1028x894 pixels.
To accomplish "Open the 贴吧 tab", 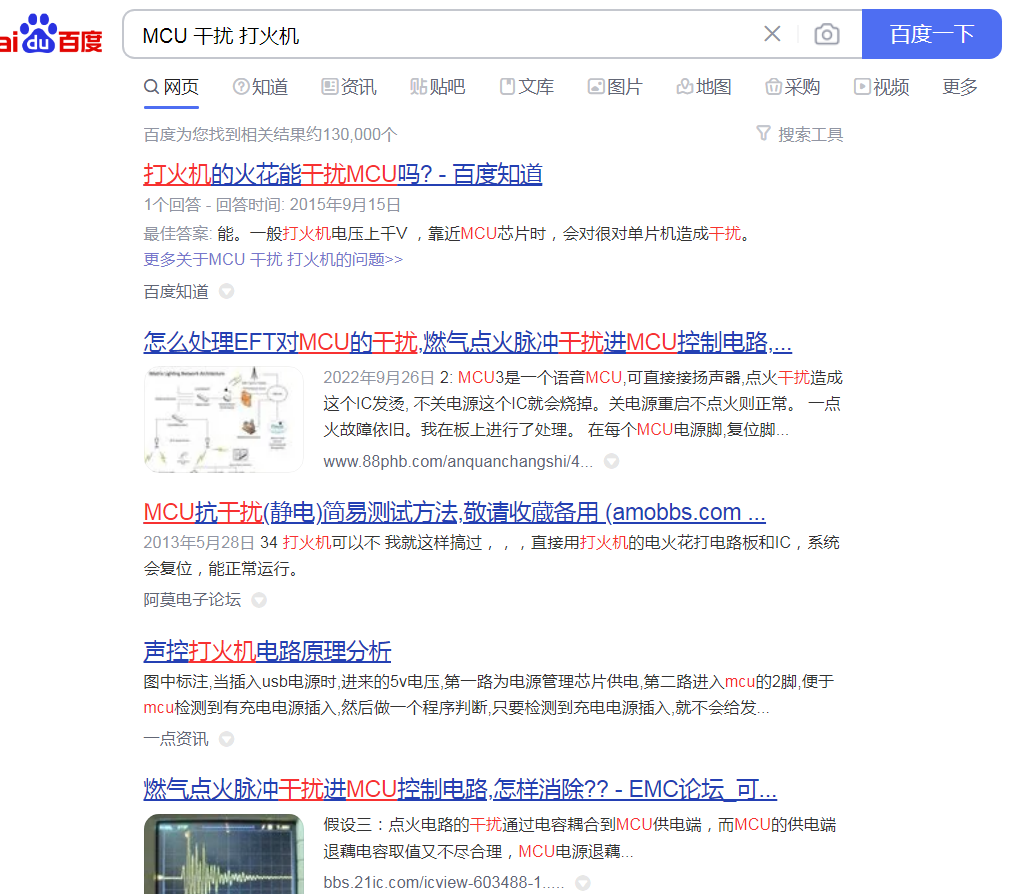I will tap(437, 87).
